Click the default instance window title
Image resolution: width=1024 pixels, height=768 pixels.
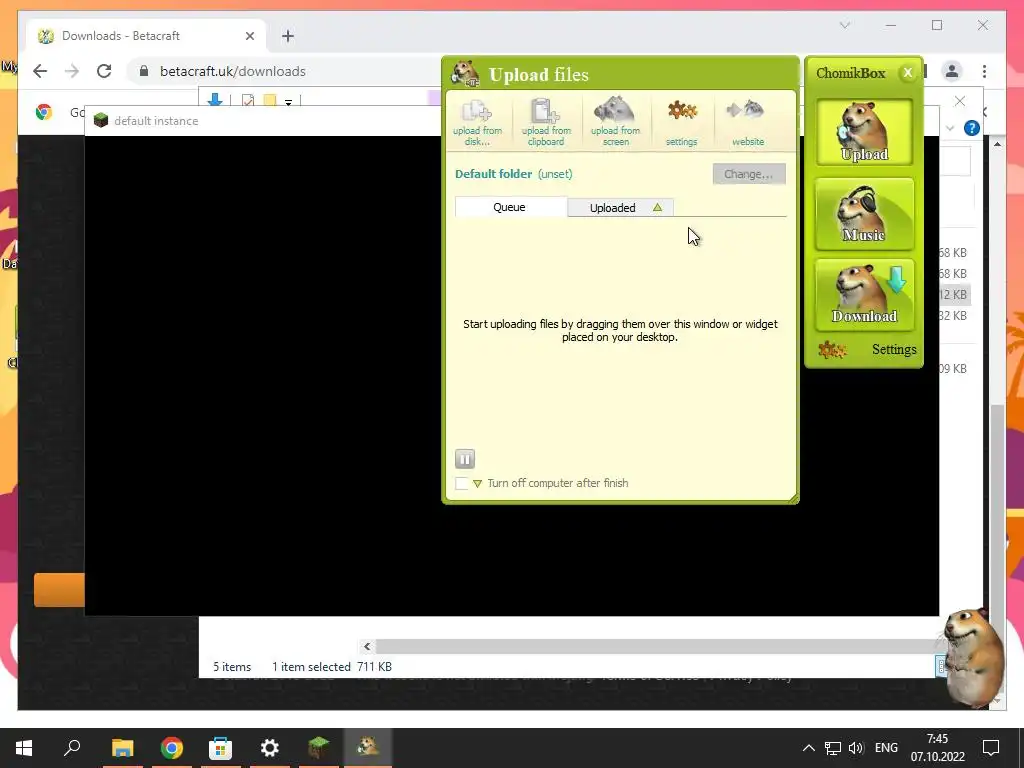tap(156, 121)
